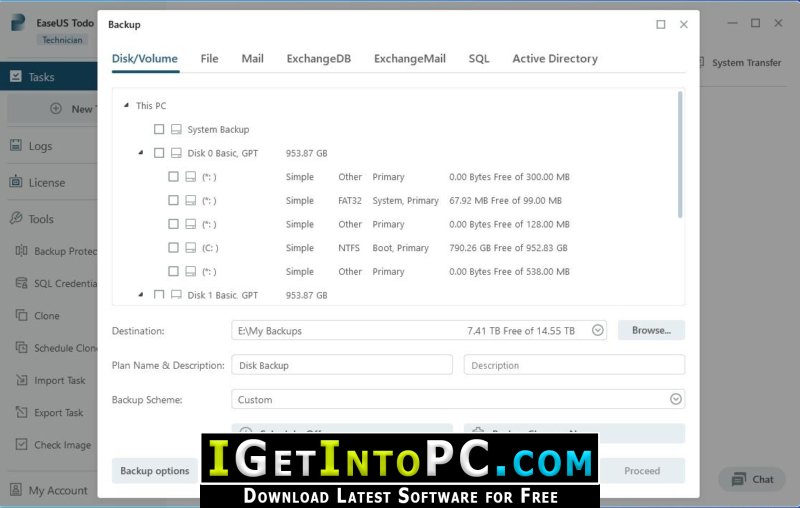Click the FAT32 partition drive icon

point(190,200)
